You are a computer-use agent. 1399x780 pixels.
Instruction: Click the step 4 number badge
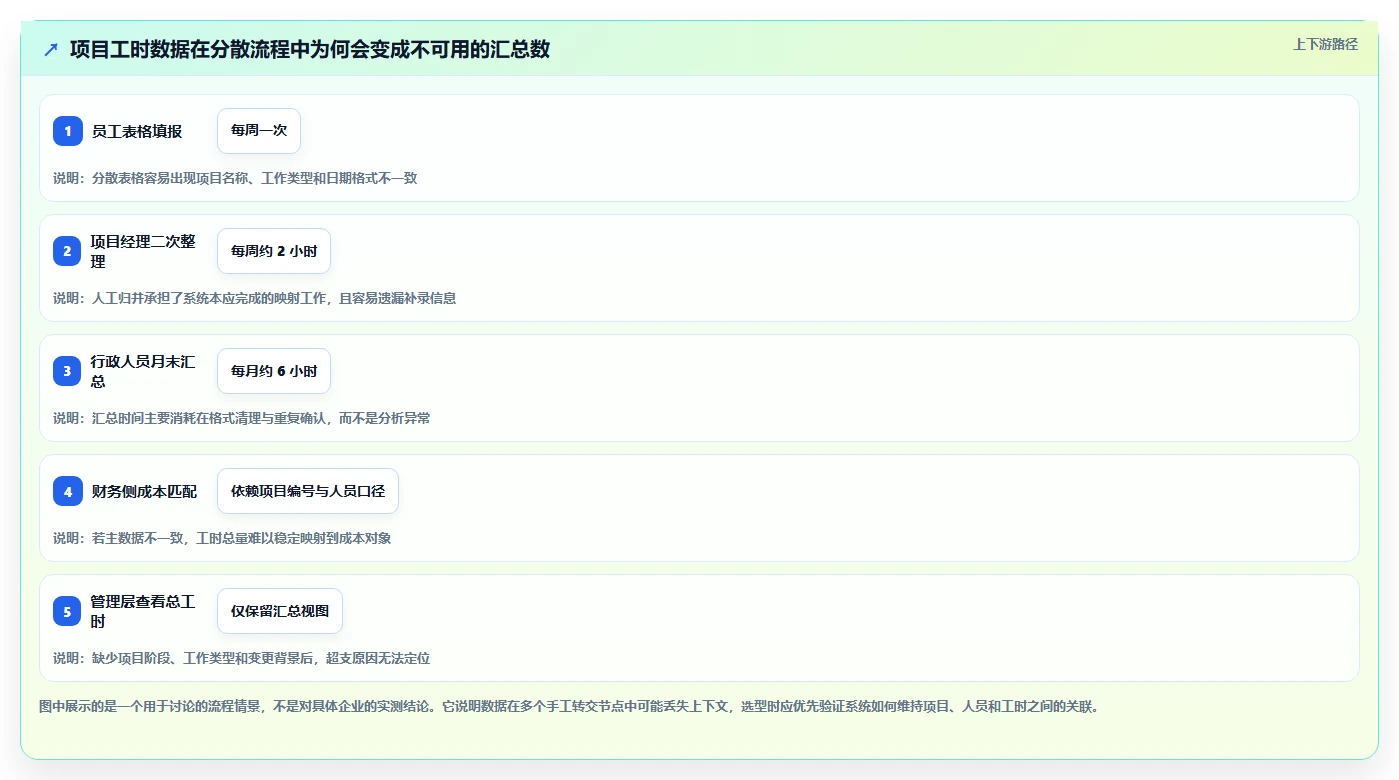[x=68, y=491]
